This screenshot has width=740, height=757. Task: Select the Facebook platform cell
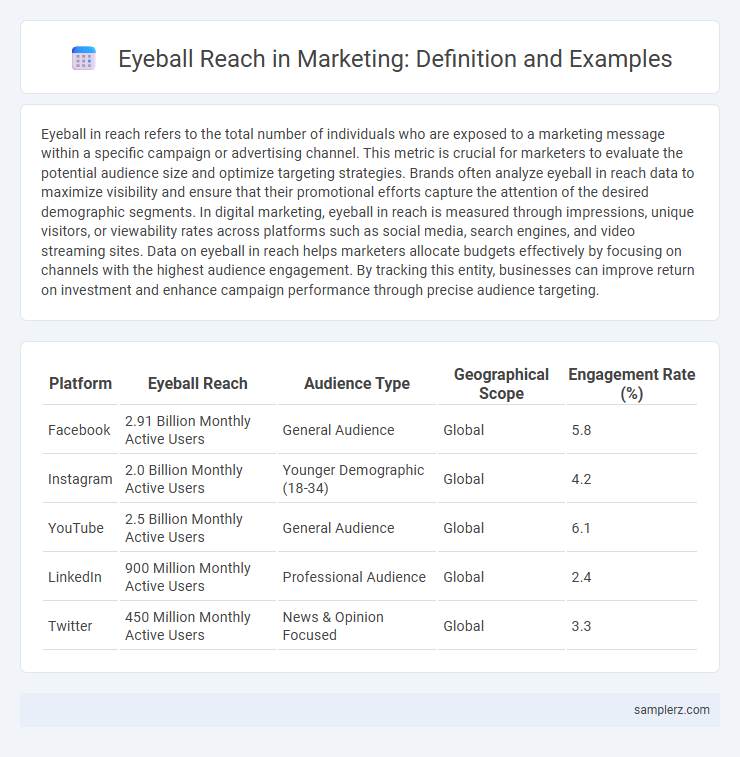79,430
